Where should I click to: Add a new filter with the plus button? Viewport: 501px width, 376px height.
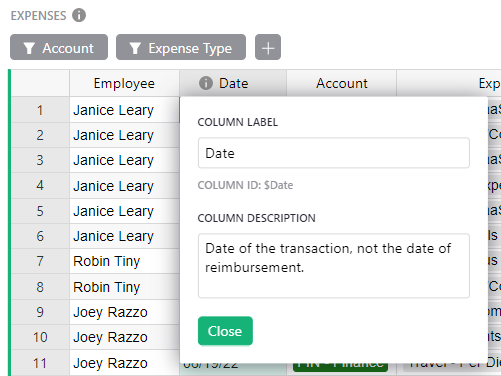268,47
